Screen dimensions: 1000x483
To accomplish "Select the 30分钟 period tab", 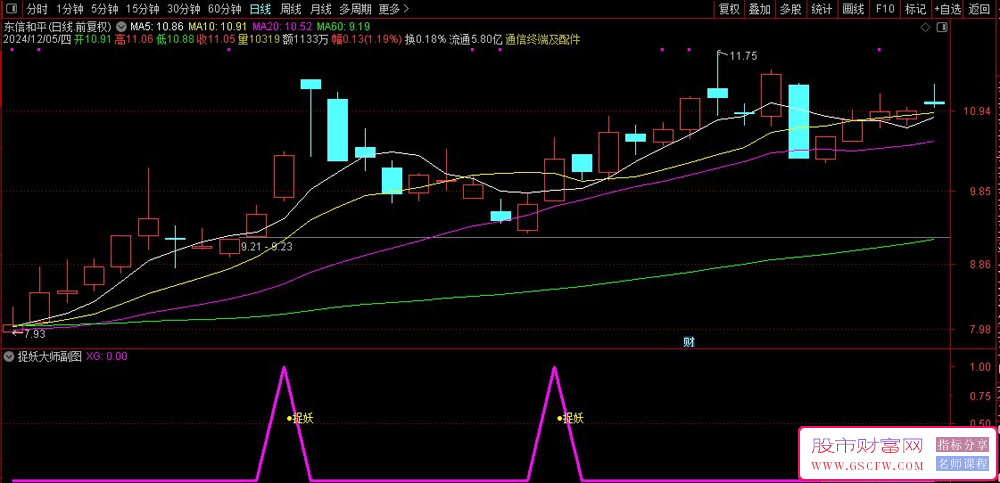I will coord(184,9).
